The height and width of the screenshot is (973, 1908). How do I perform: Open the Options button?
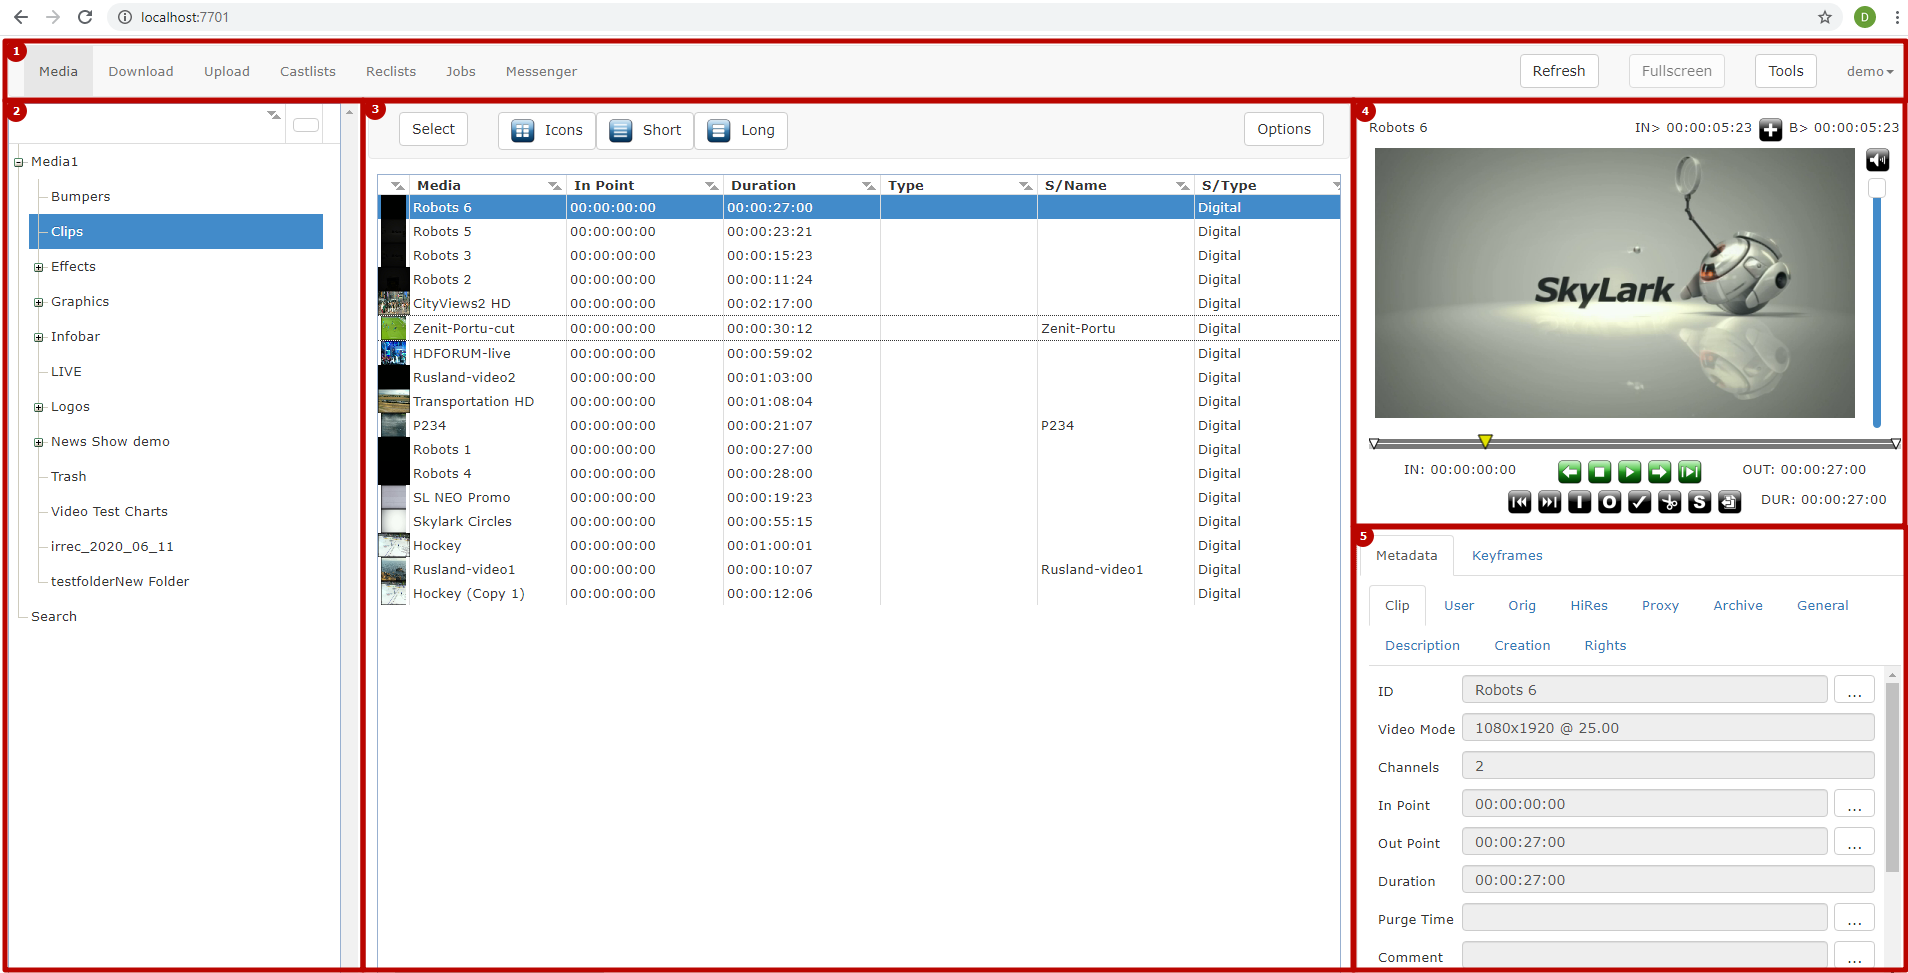tap(1284, 129)
